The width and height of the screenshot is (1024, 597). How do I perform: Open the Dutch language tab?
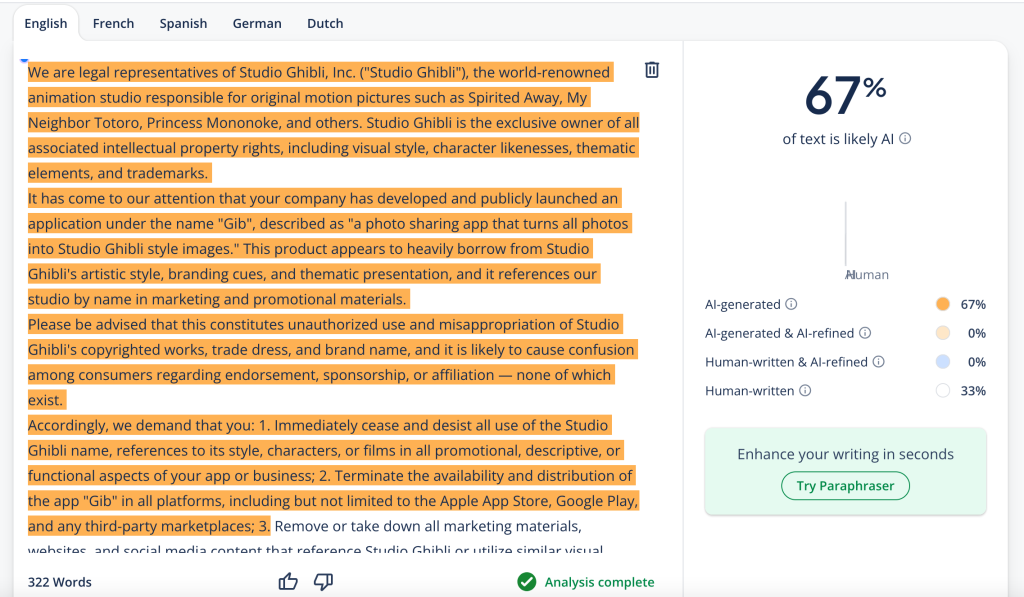(x=325, y=23)
